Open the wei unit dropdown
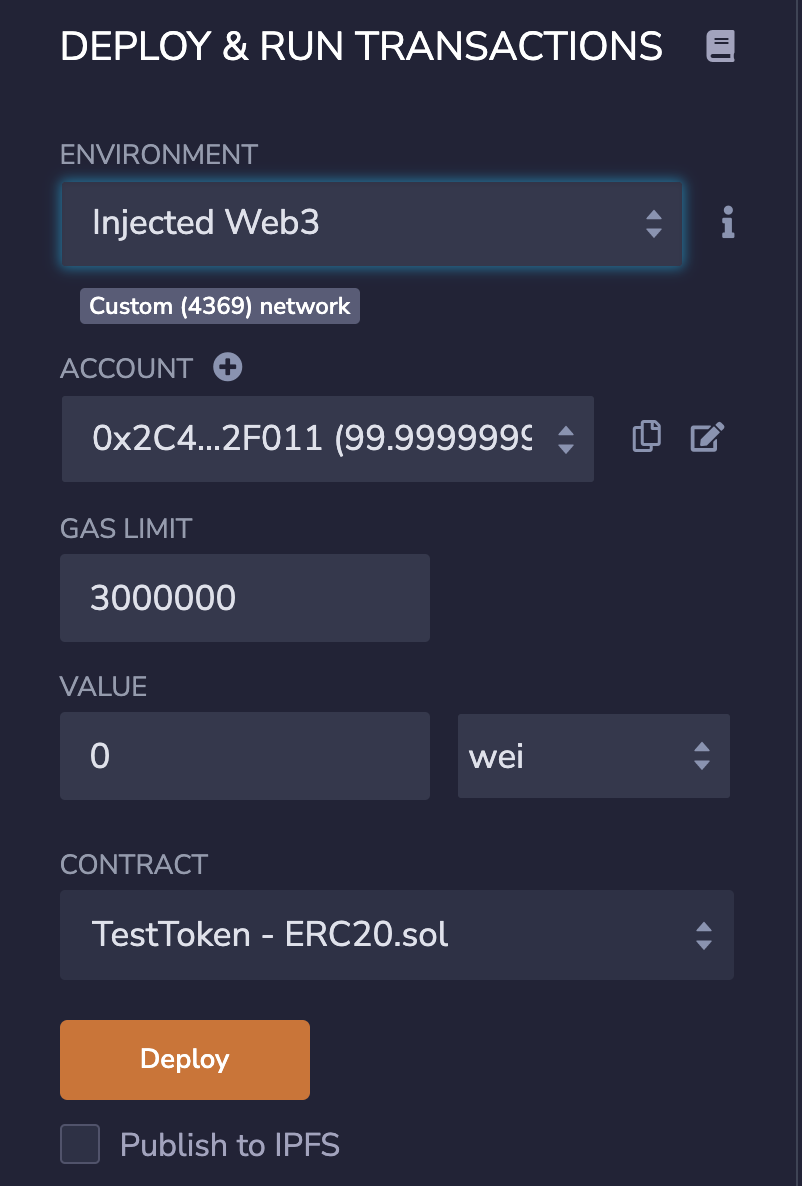Viewport: 802px width, 1186px height. pyautogui.click(x=593, y=756)
